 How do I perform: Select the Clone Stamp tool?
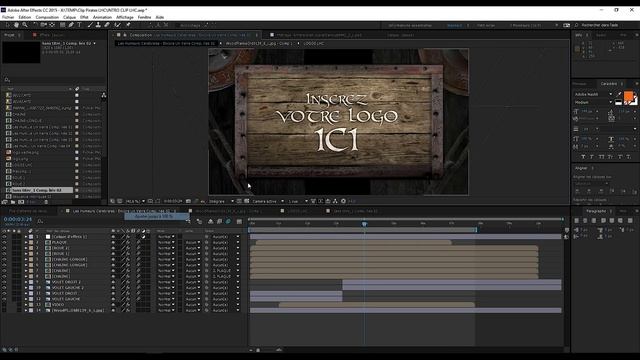pyautogui.click(x=98, y=25)
